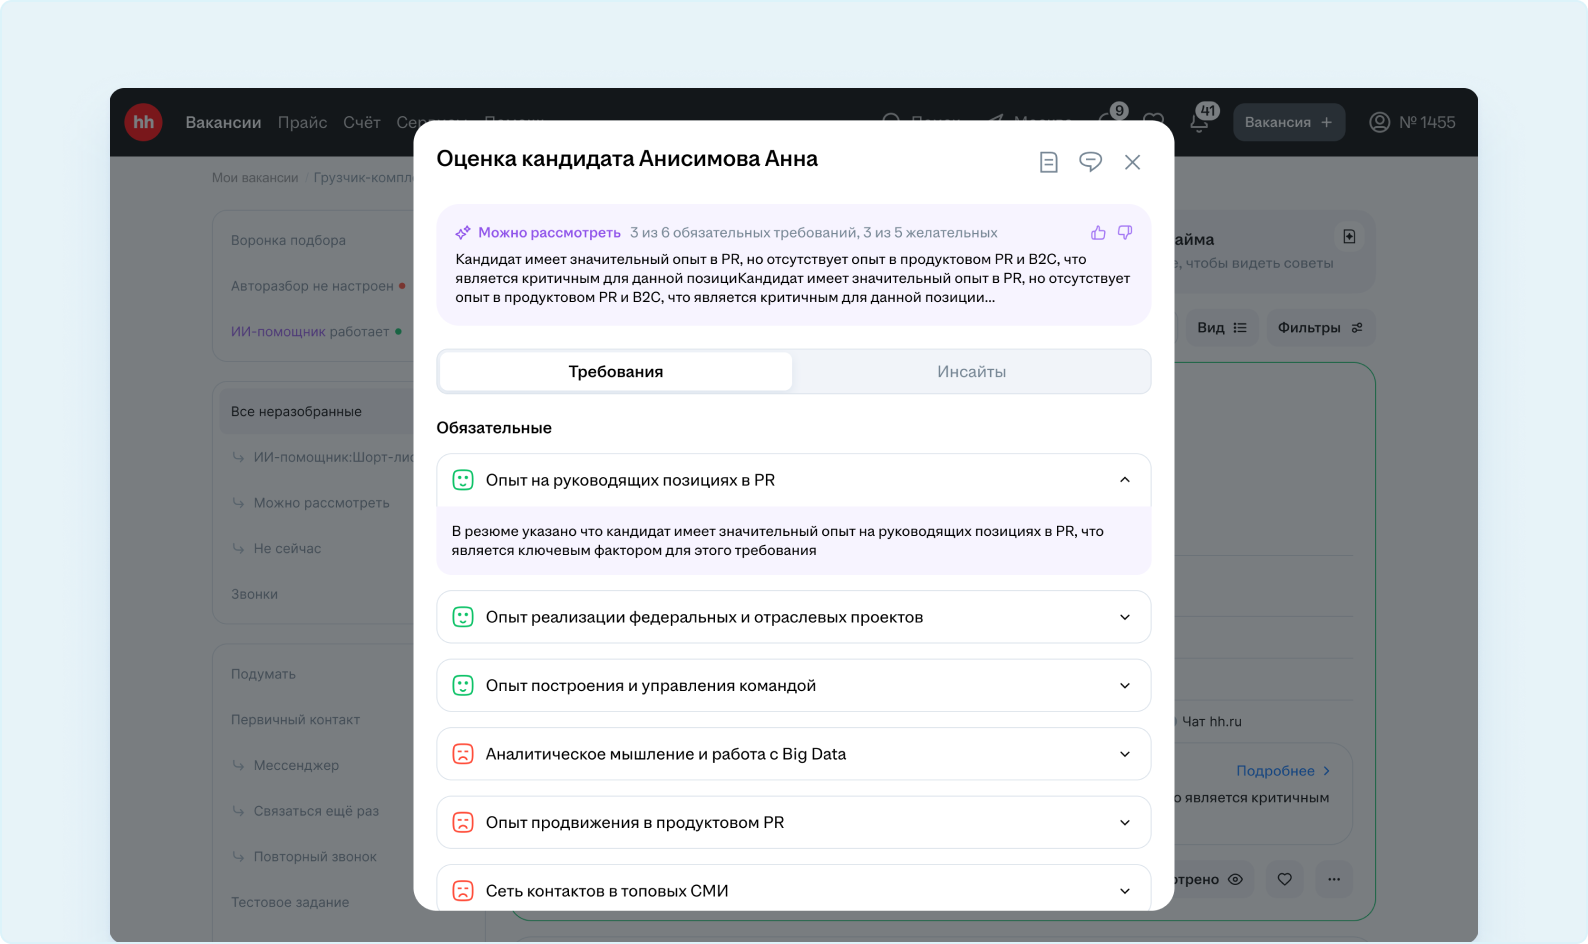1588x944 pixels.
Task: Give thumbs down to the AI assessment
Action: [1125, 233]
